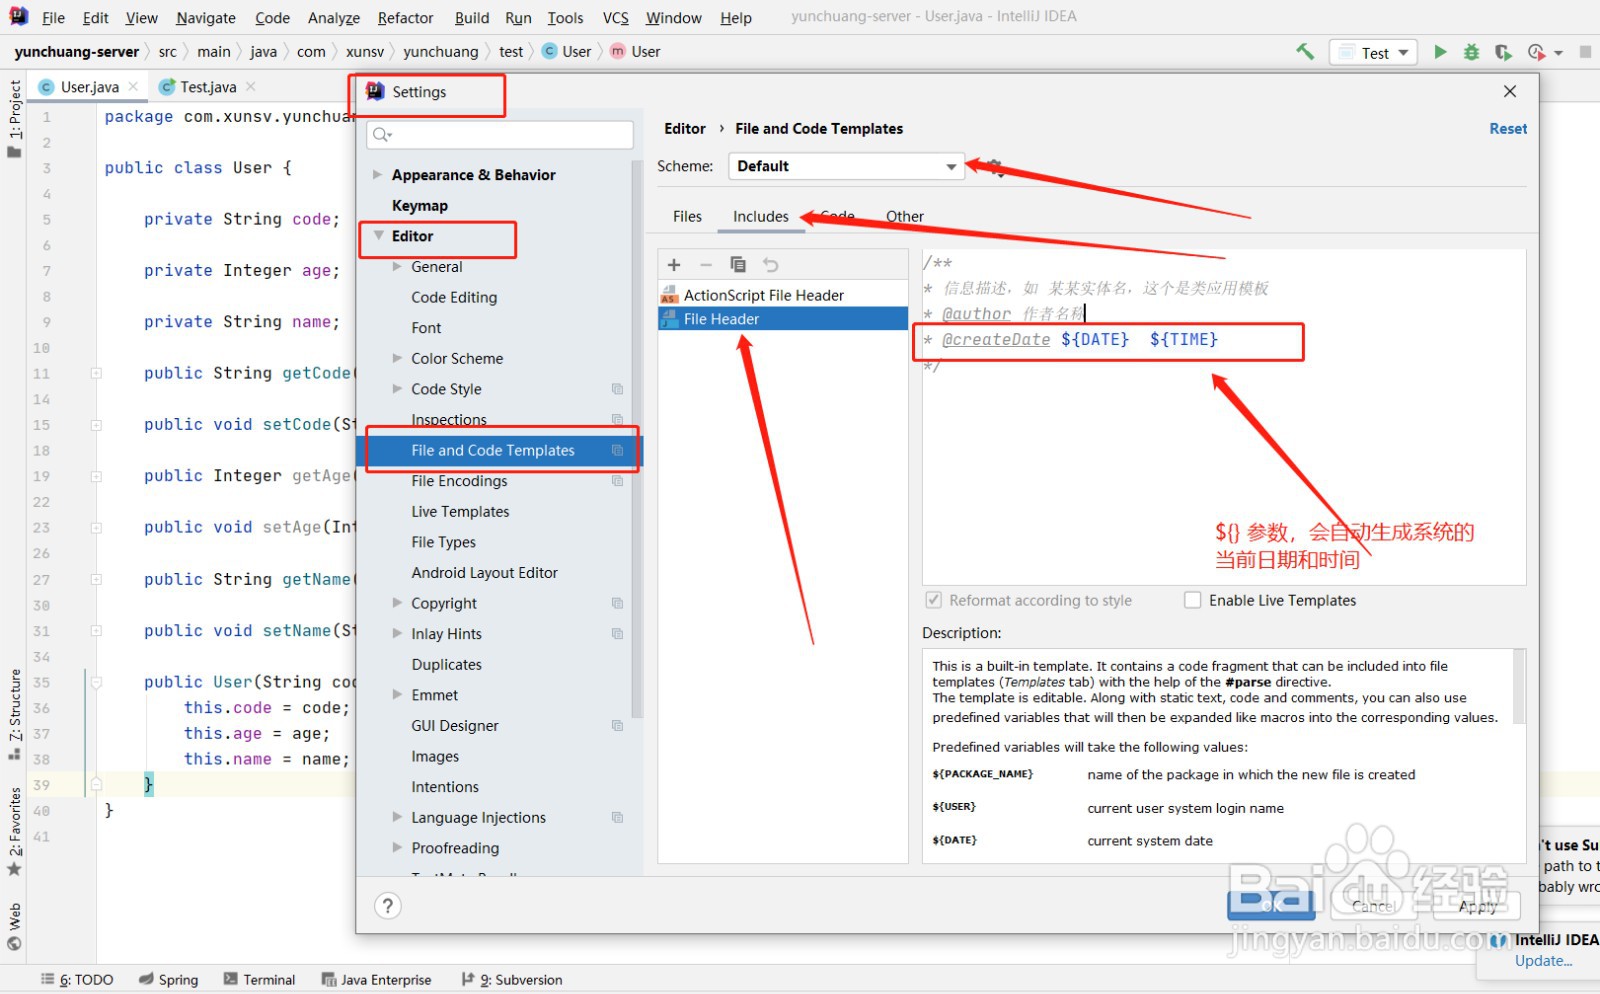
Task: Switch to the Files tab
Action: point(687,216)
